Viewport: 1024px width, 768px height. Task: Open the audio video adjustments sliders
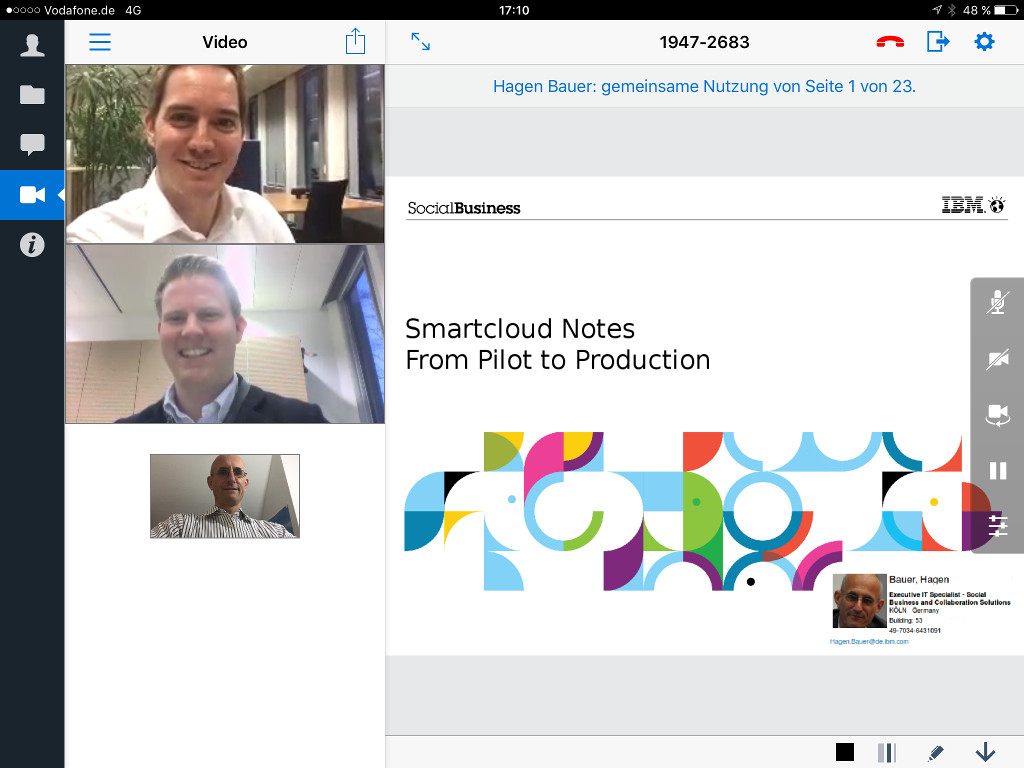point(997,526)
